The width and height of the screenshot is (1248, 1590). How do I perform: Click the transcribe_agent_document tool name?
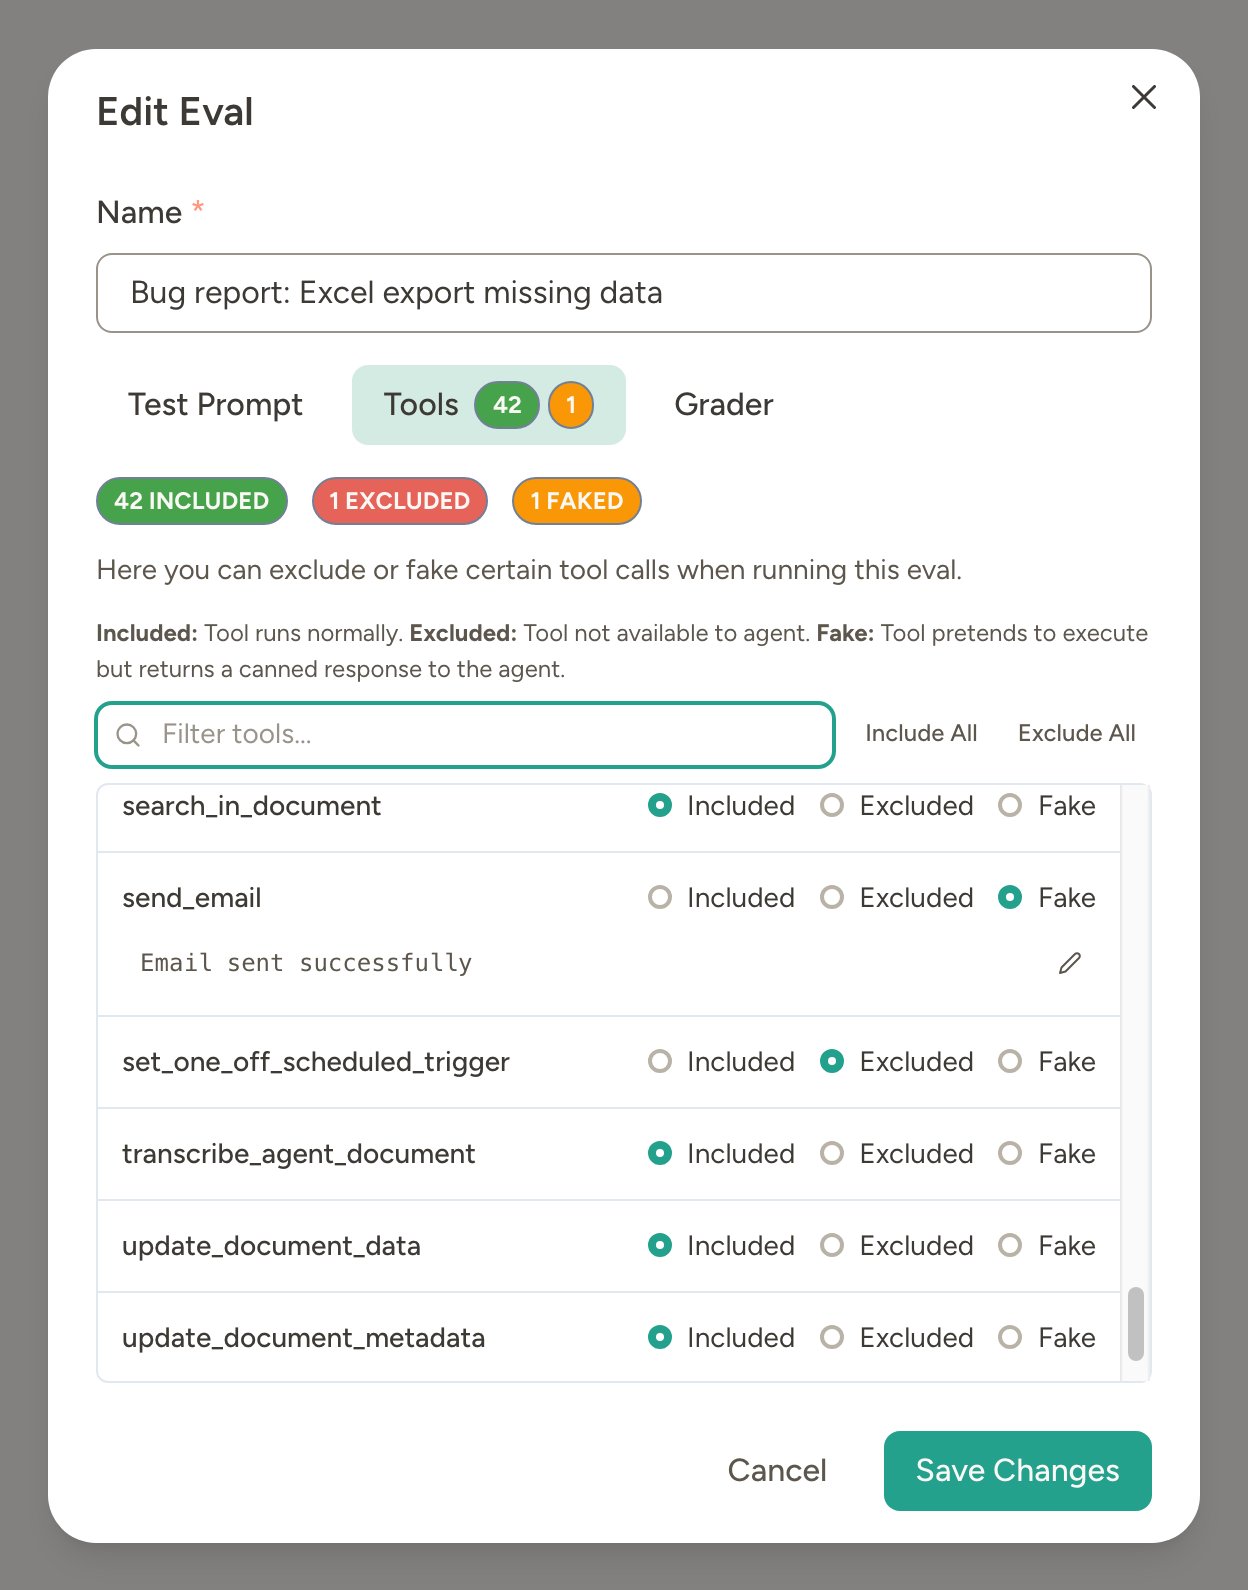click(x=299, y=1154)
